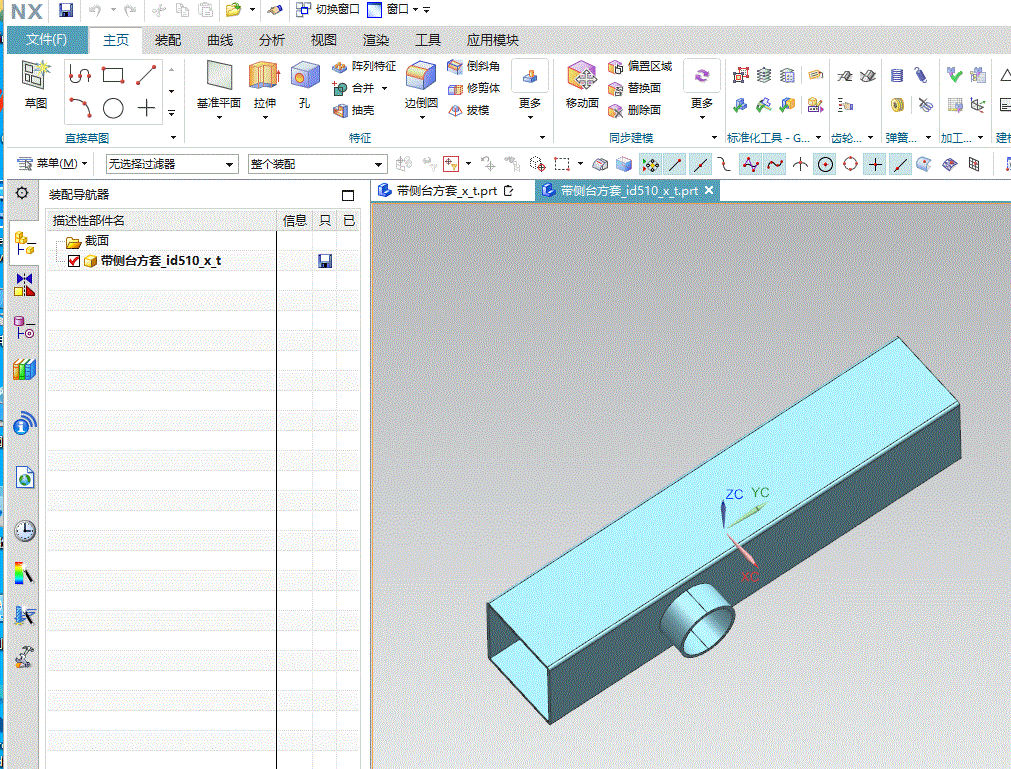
Task: Toggle the snap midpoint icon
Action: 700,164
